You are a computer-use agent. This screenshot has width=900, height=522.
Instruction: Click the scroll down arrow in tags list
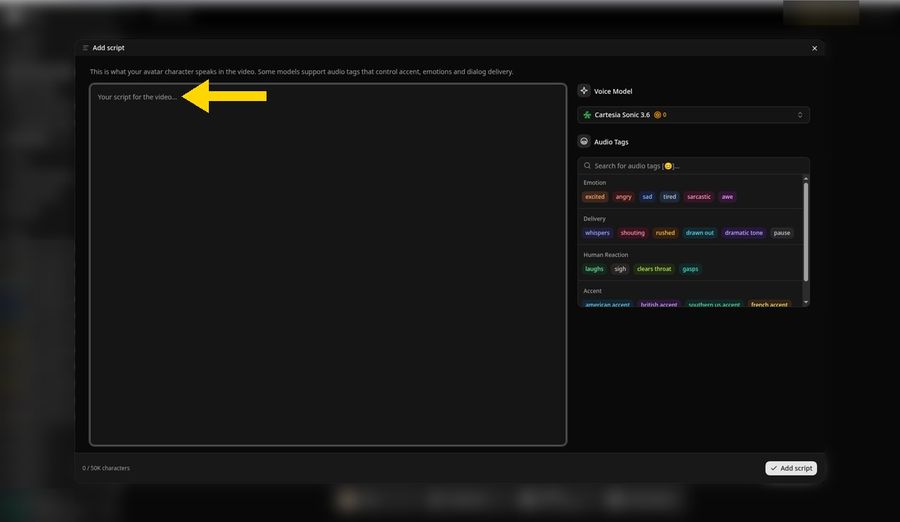[806, 302]
